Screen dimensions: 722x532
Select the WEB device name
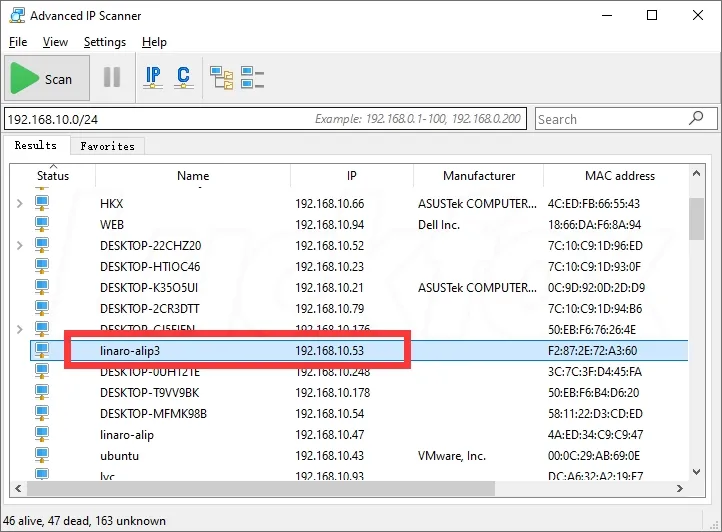pyautogui.click(x=112, y=225)
